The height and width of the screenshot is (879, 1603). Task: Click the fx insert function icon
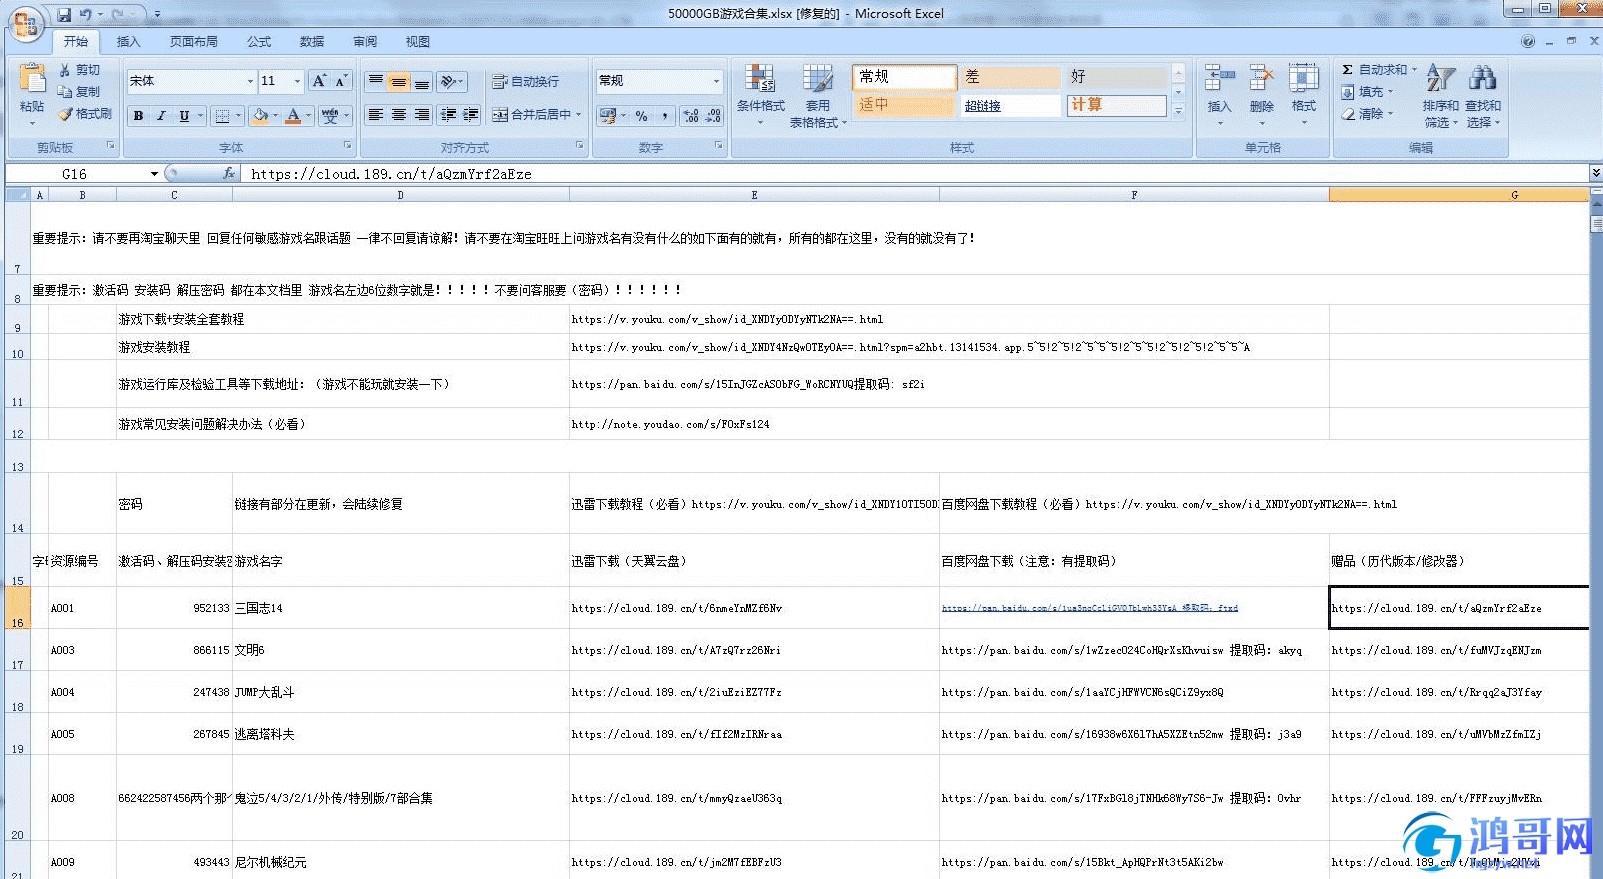(229, 173)
